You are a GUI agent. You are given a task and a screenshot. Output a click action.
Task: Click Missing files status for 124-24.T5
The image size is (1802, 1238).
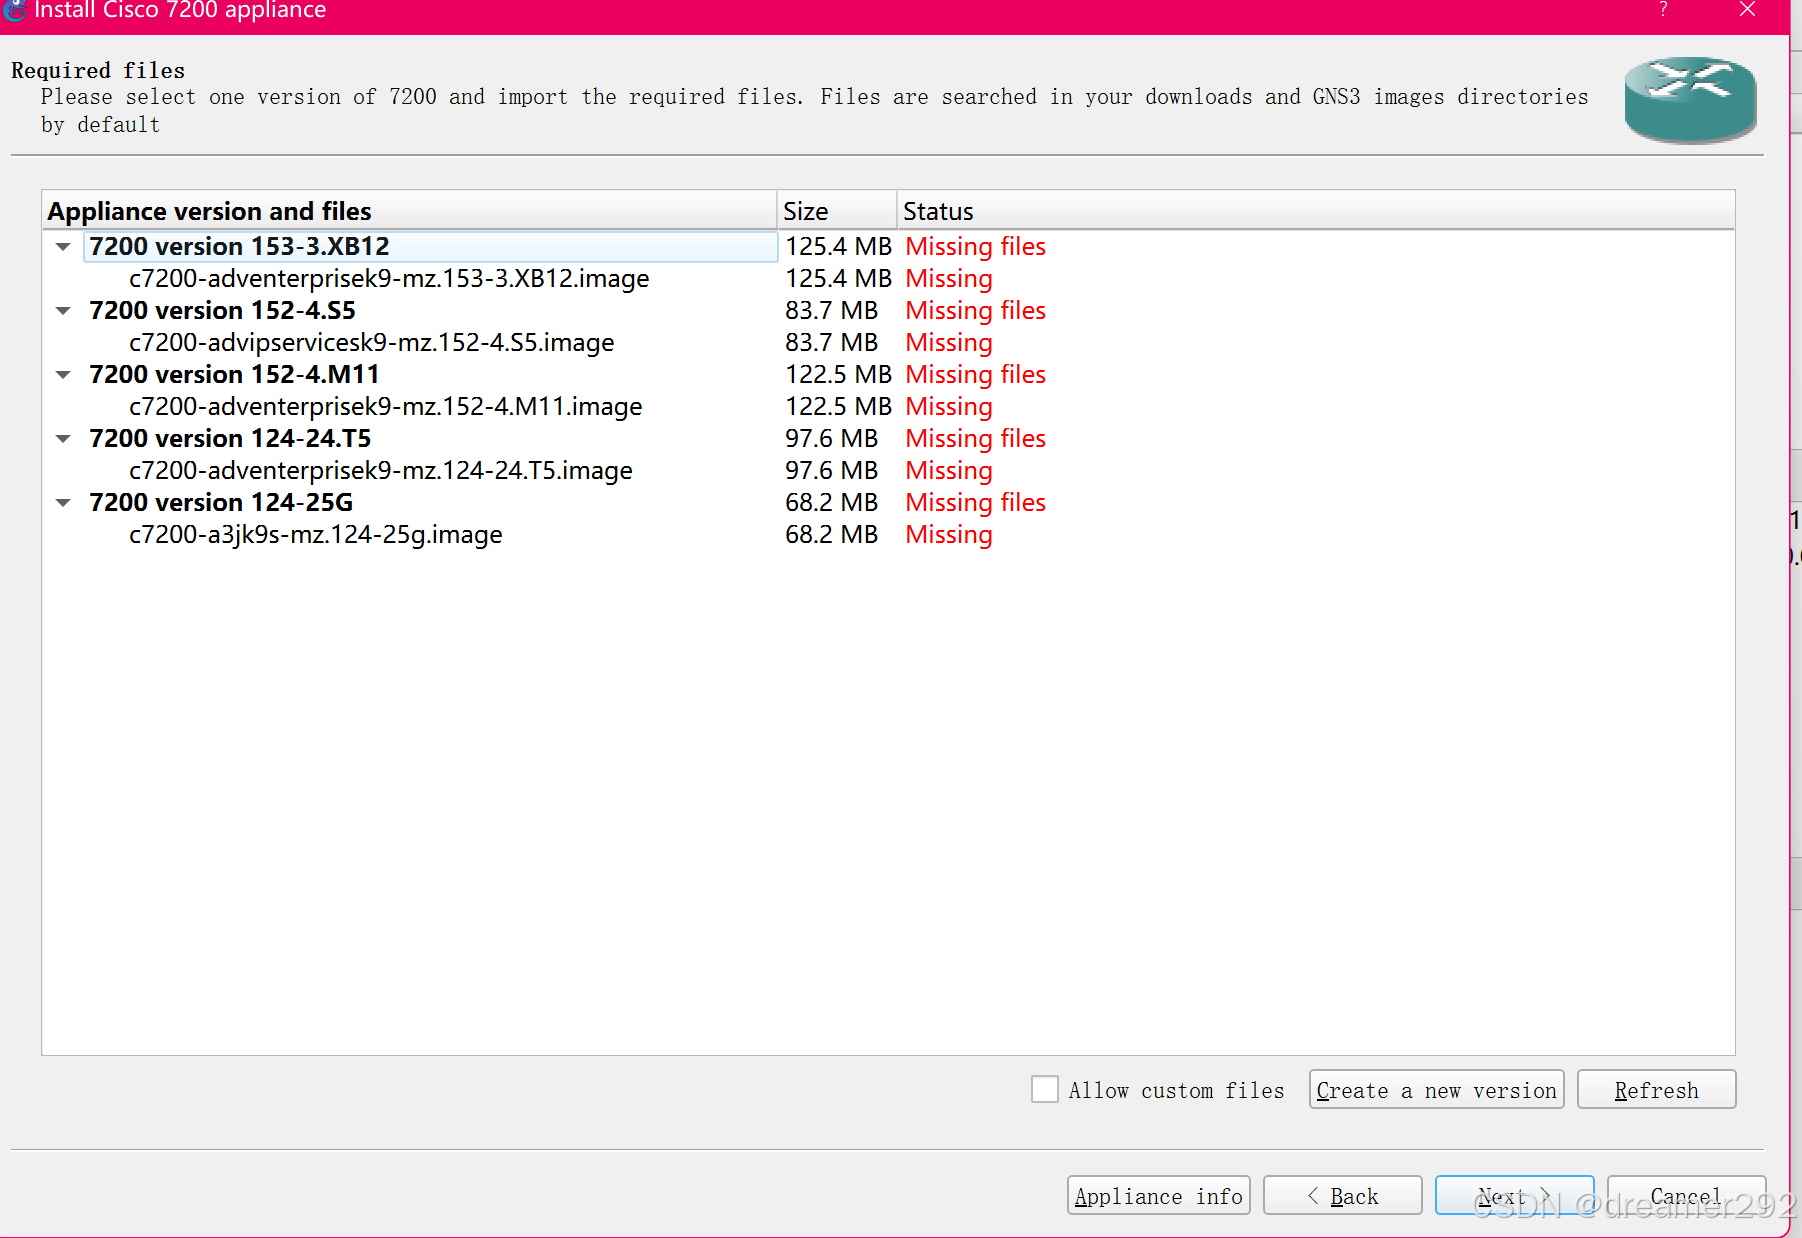pos(975,439)
